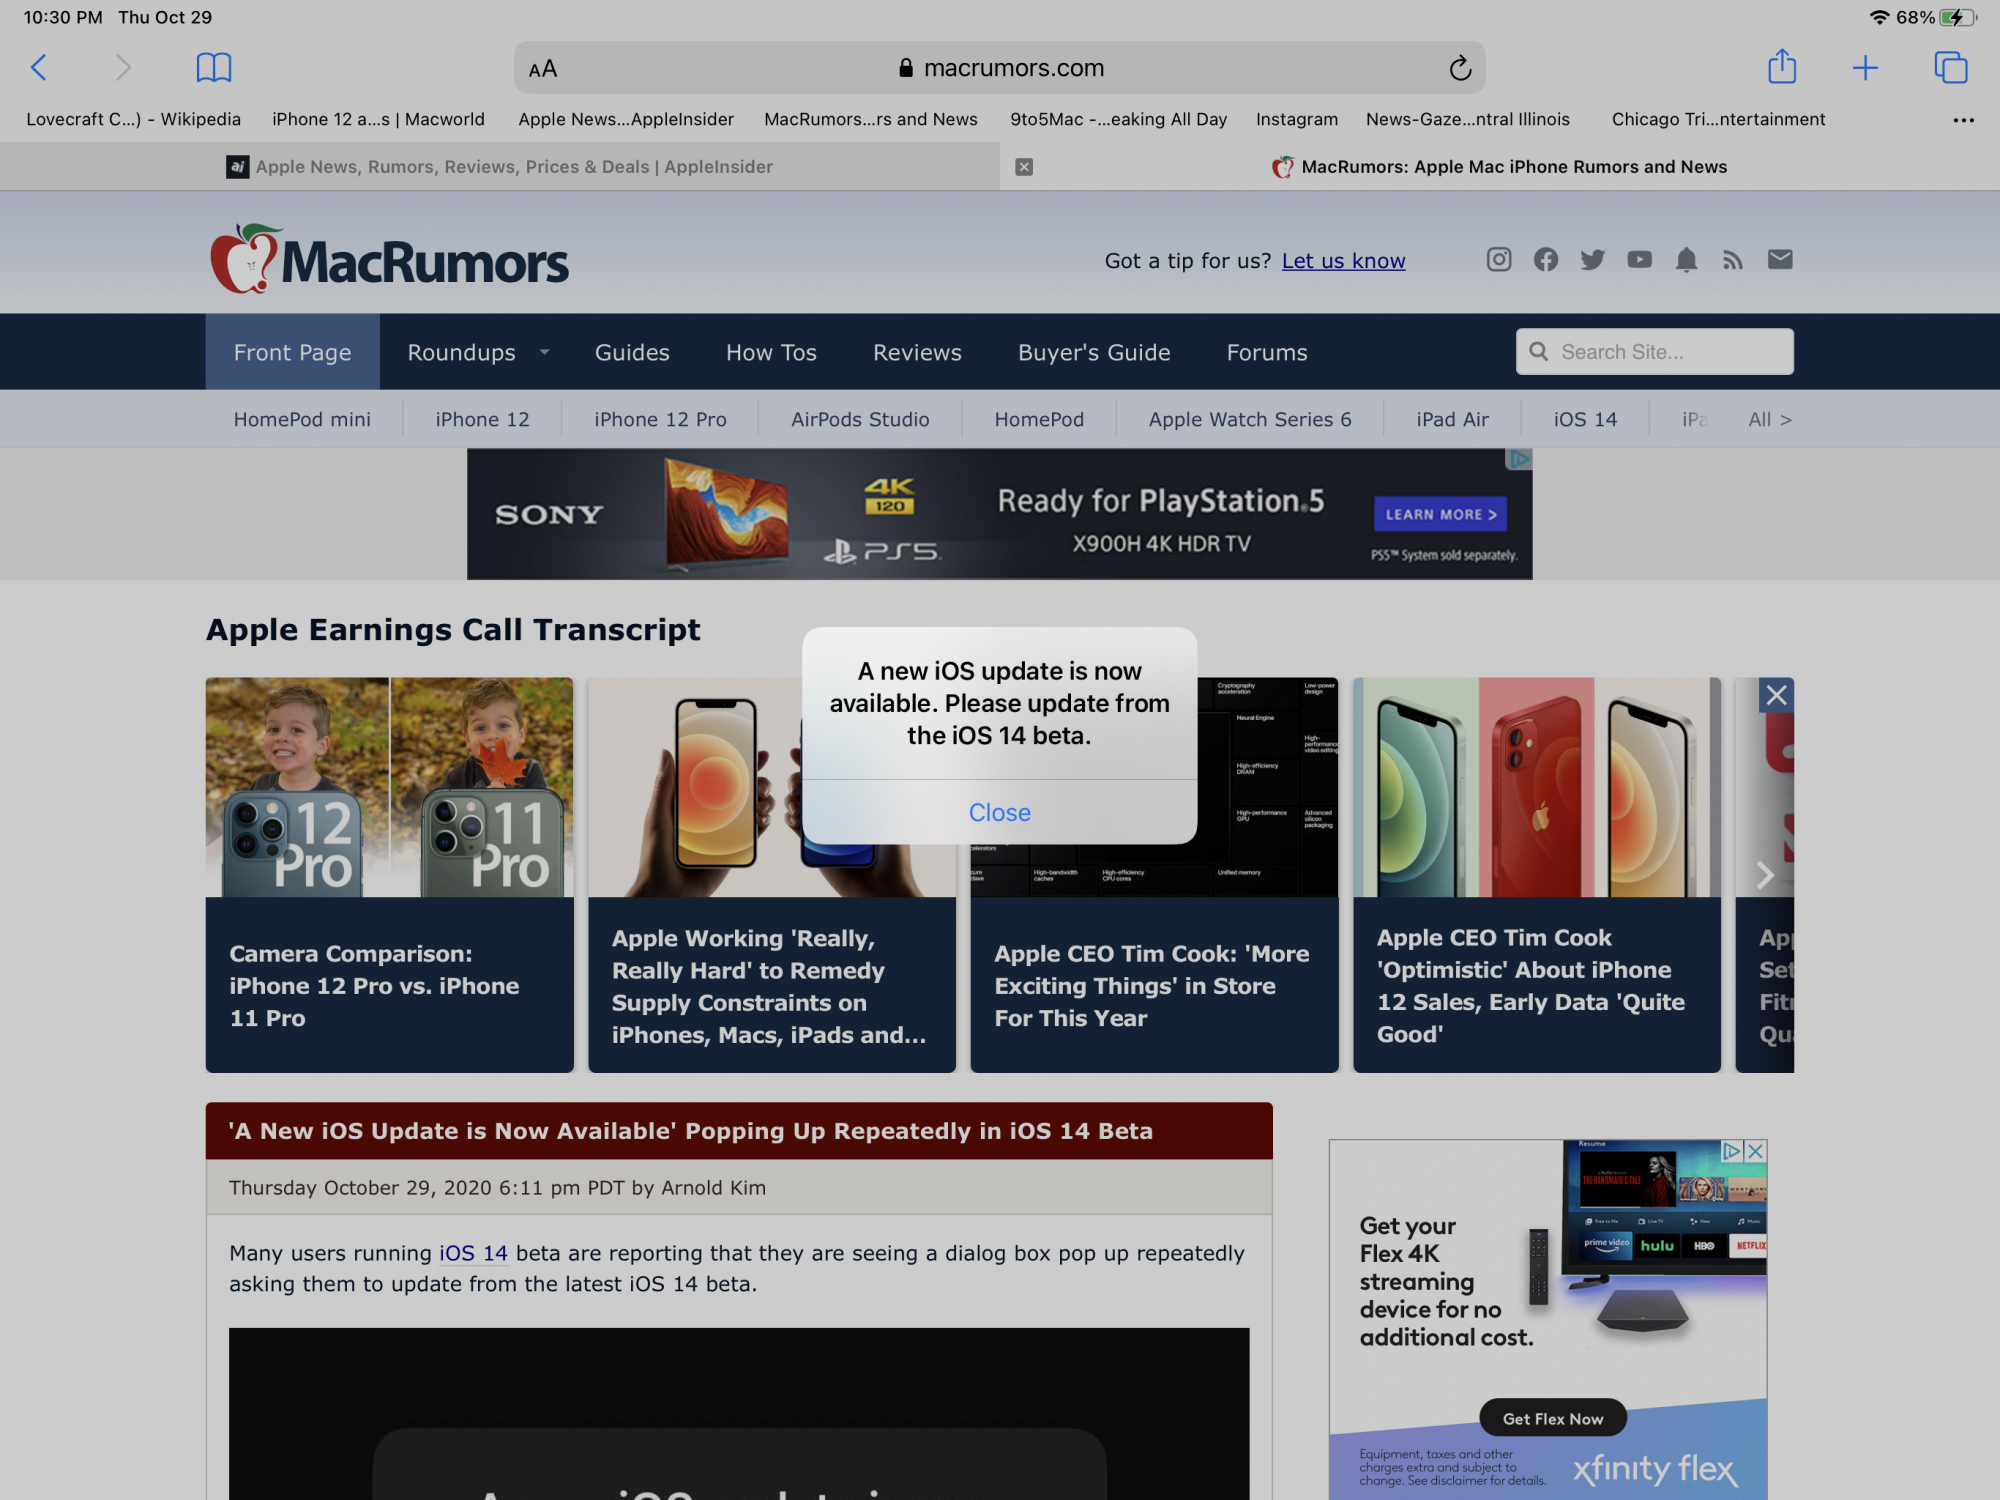Open MacRumors Facebook icon
Screen dimensions: 2000x1500
(x=1546, y=260)
